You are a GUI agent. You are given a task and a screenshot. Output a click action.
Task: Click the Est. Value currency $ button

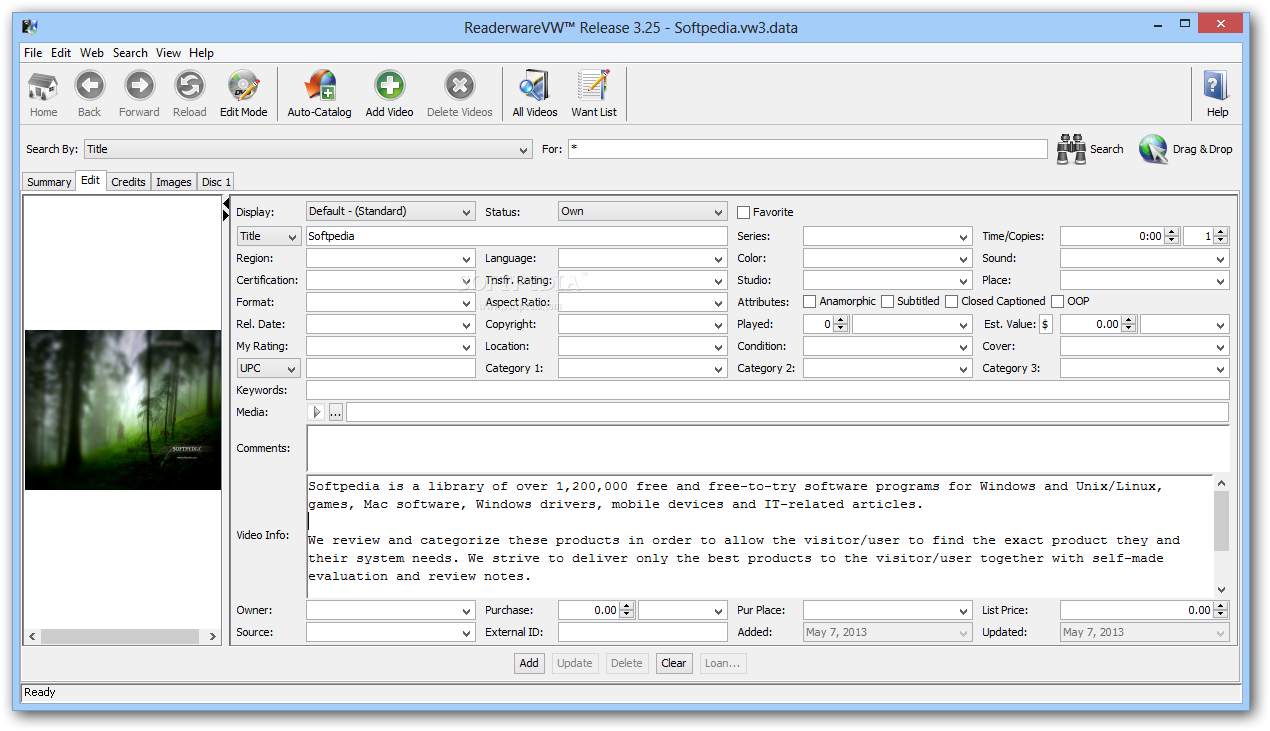coord(1045,324)
